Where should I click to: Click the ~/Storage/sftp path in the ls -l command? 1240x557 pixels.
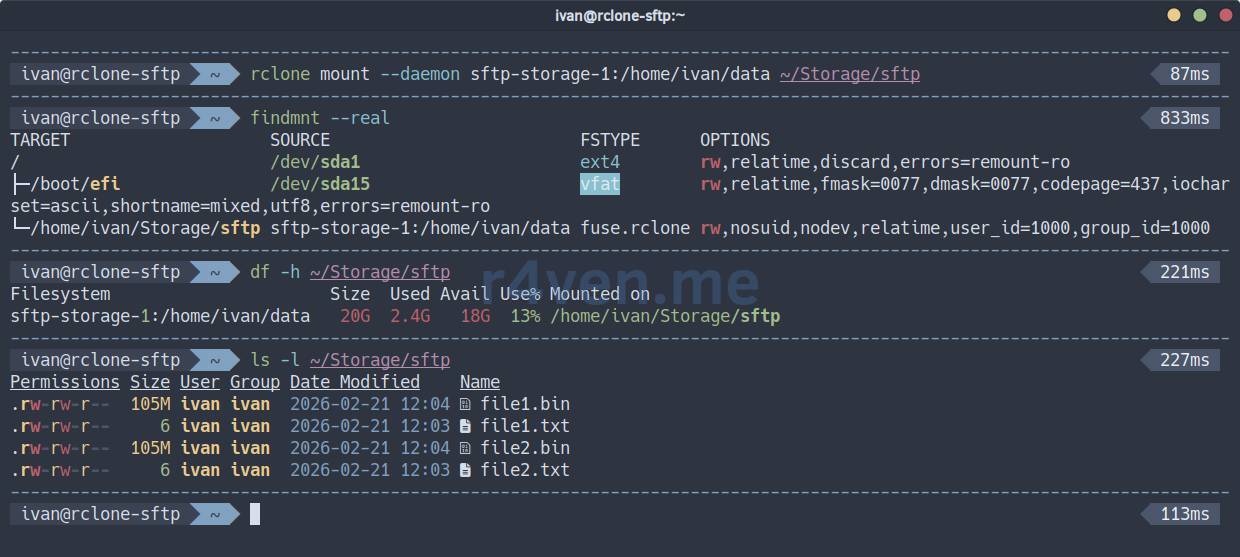pos(379,360)
